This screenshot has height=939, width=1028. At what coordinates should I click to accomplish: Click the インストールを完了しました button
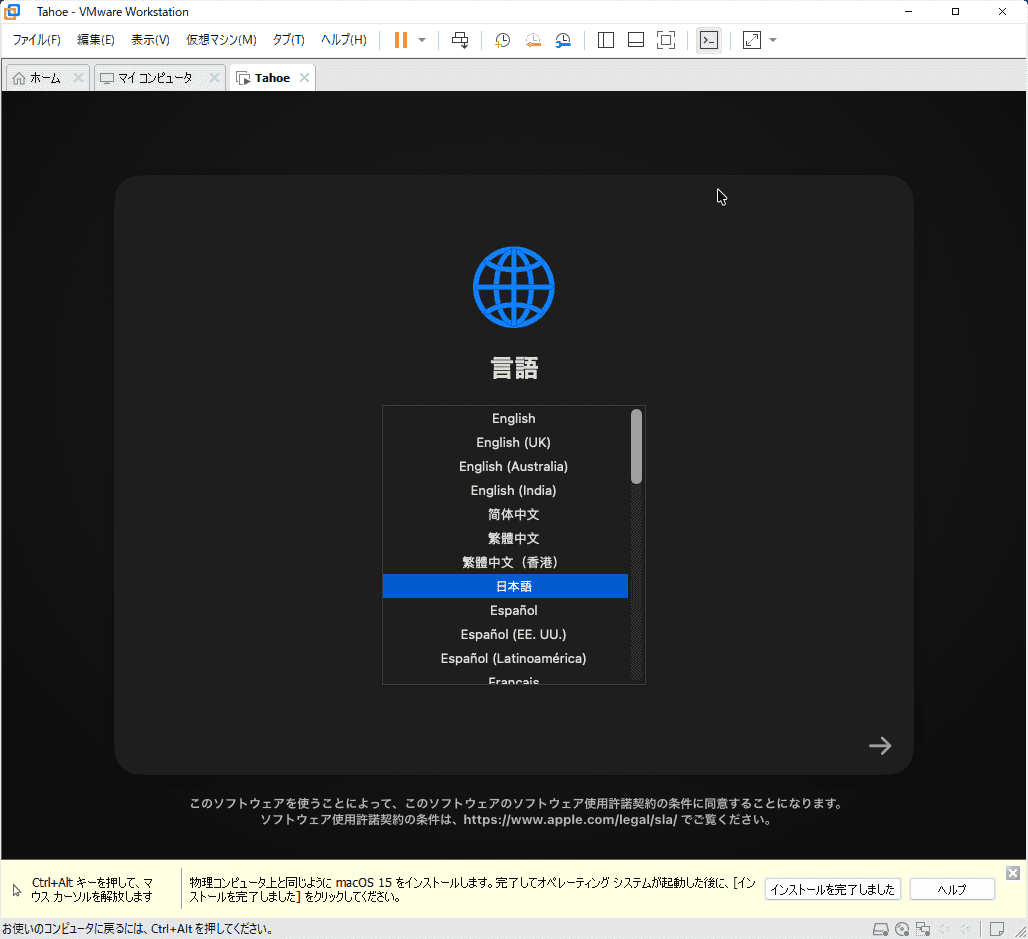point(832,889)
